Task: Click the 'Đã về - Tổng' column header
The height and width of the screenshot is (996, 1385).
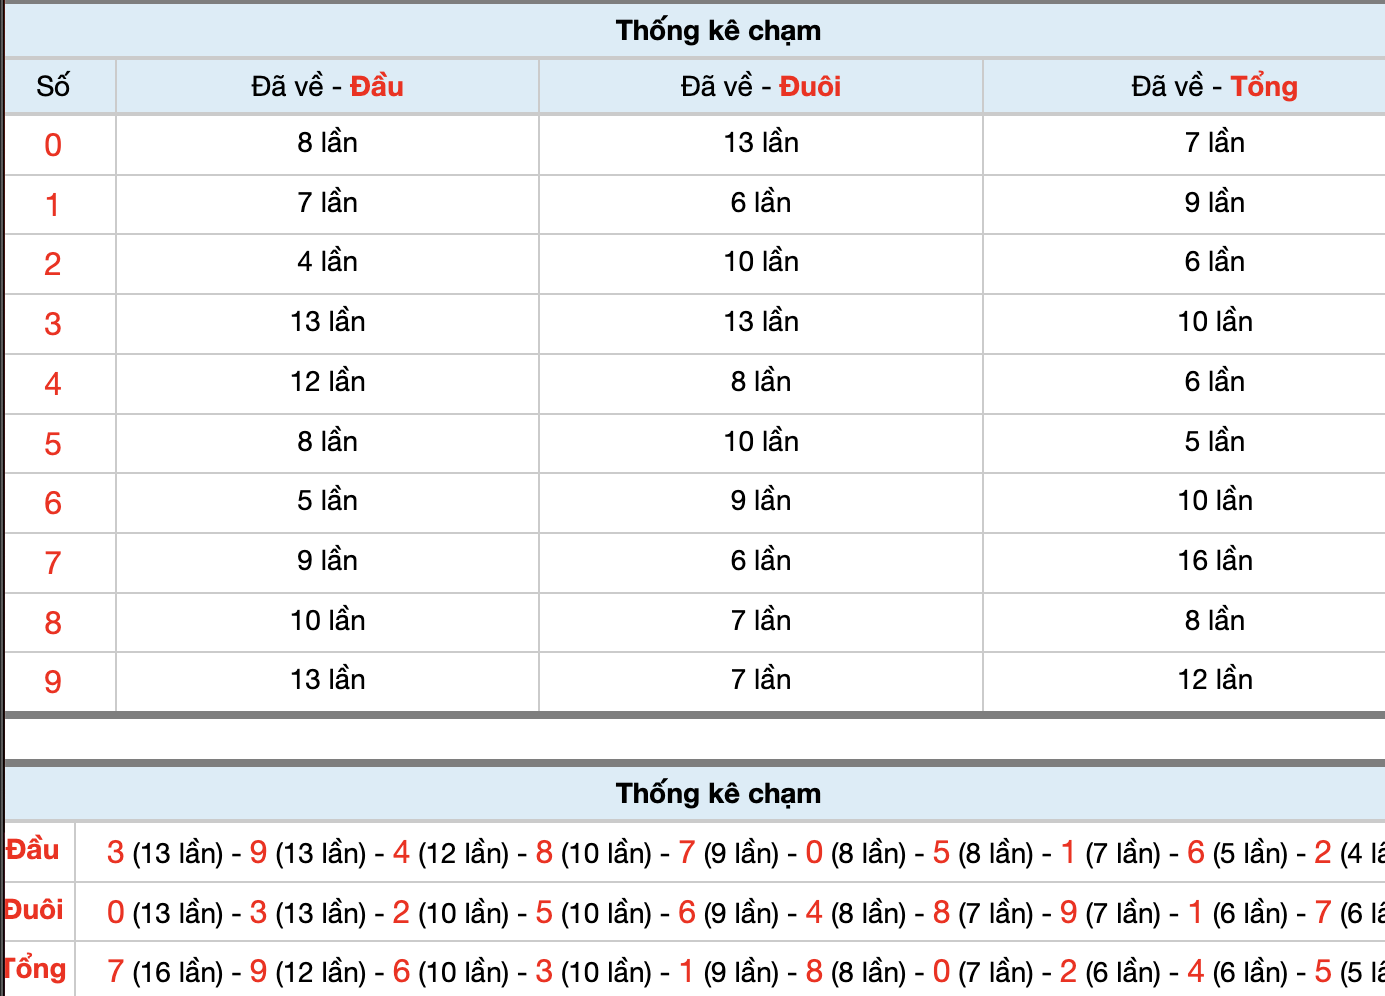Action: (1215, 87)
